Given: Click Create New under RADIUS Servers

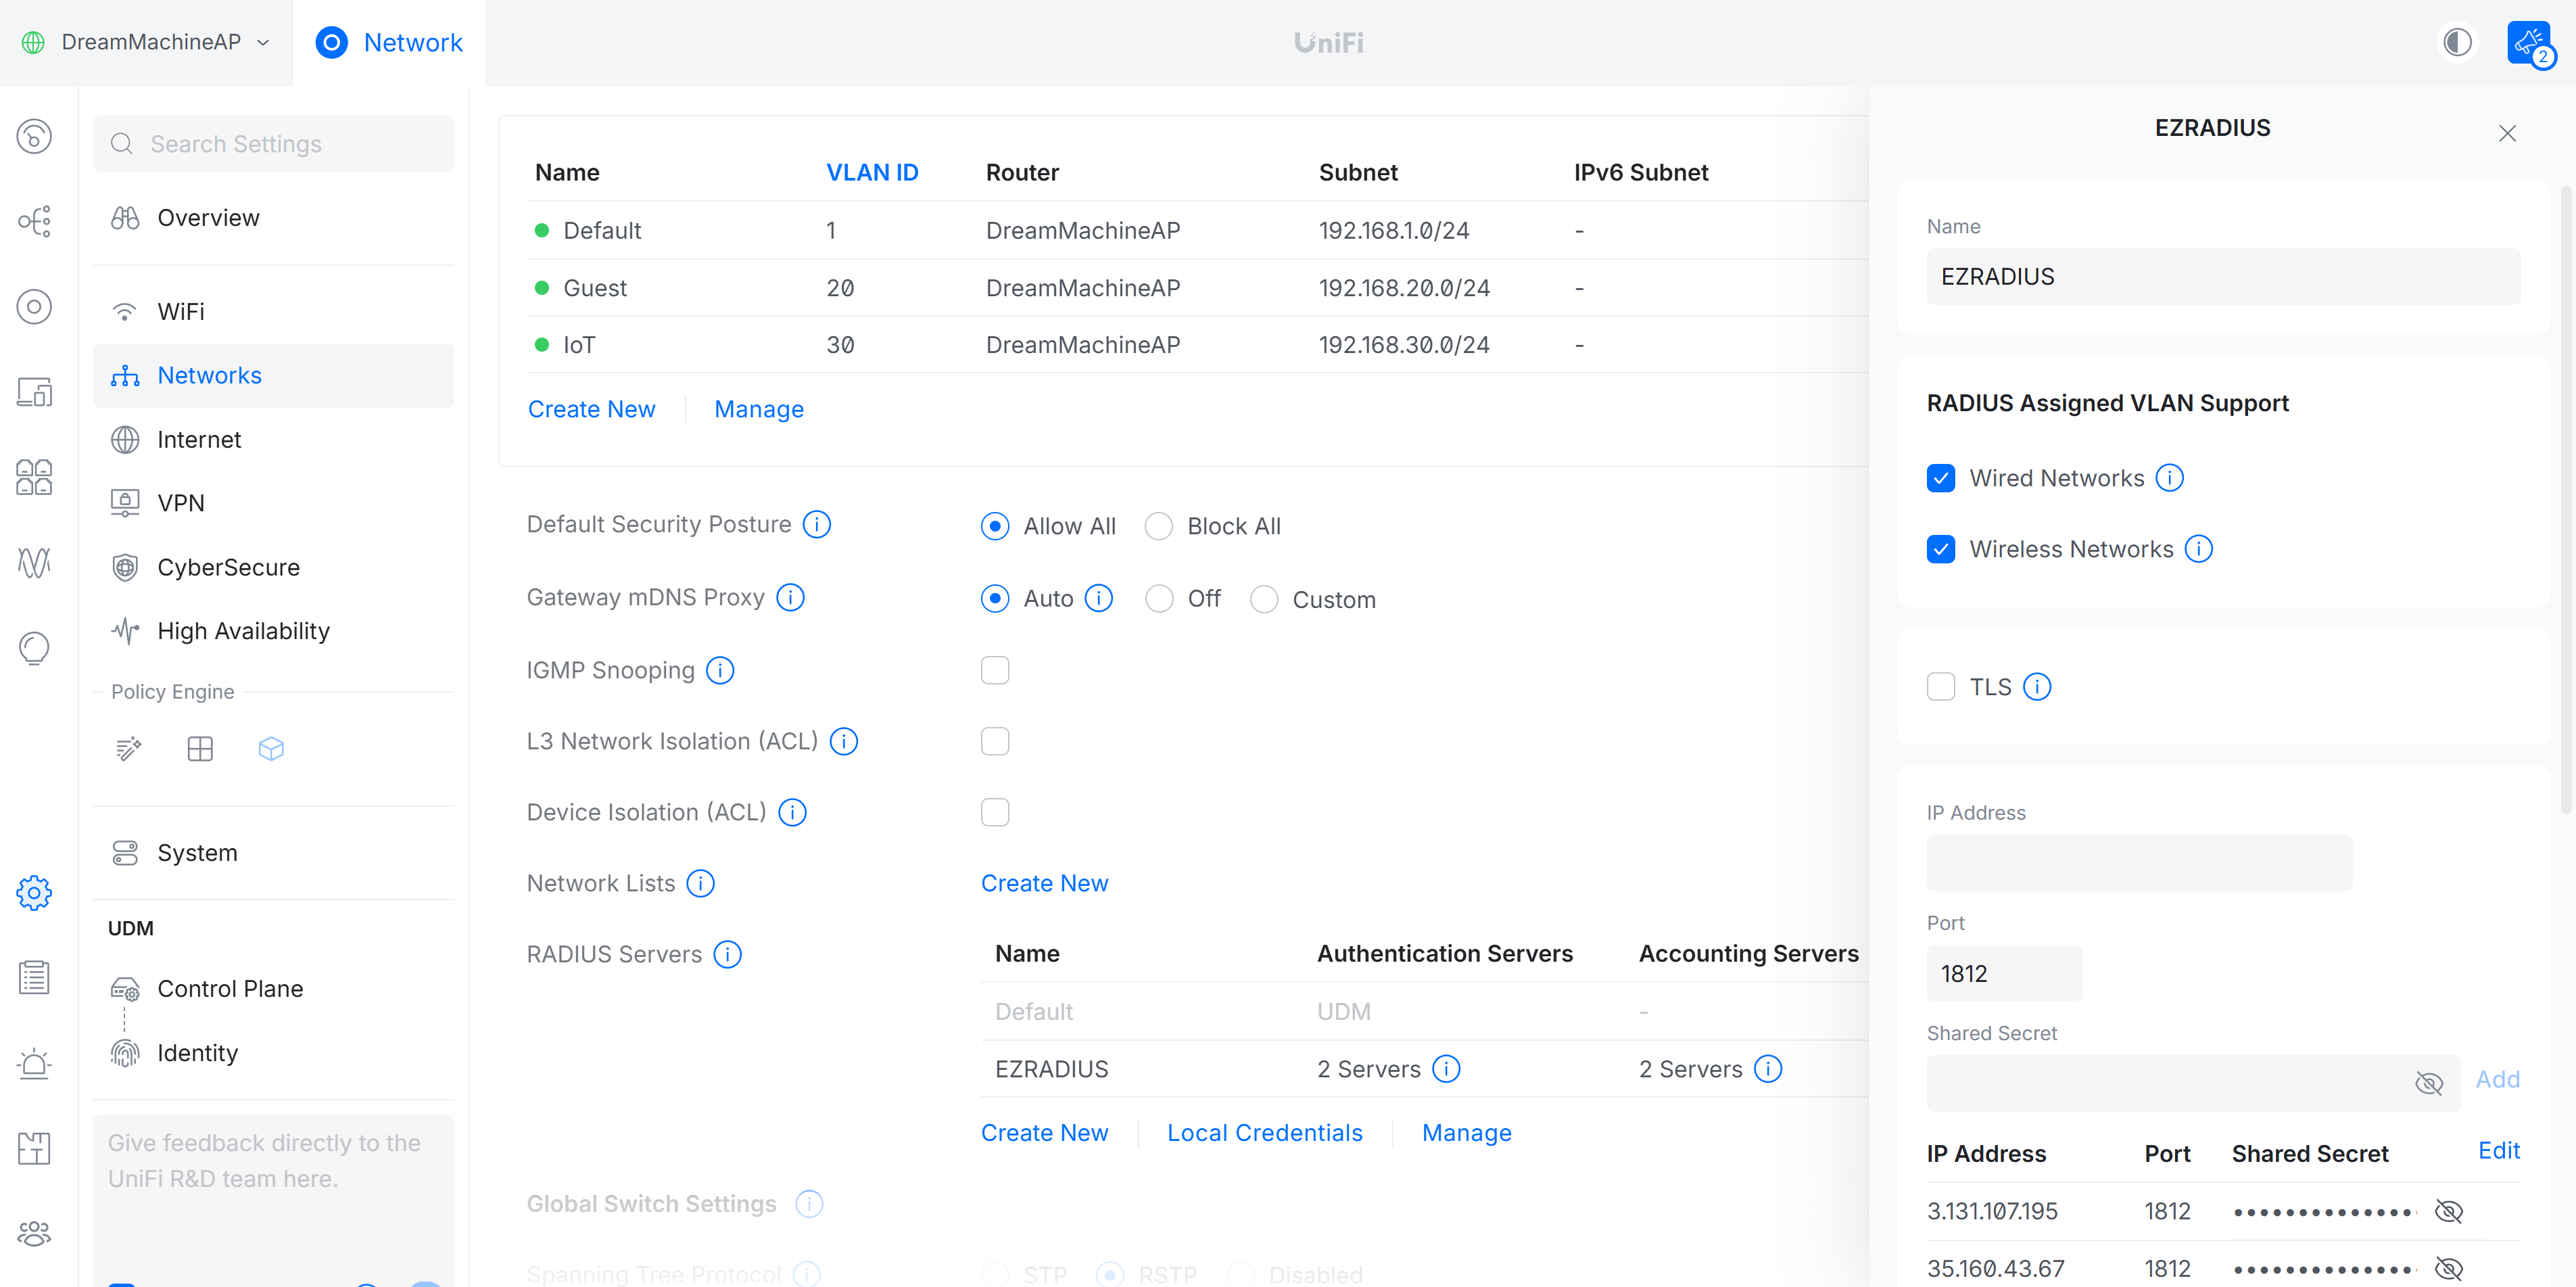Looking at the screenshot, I should point(1044,1132).
